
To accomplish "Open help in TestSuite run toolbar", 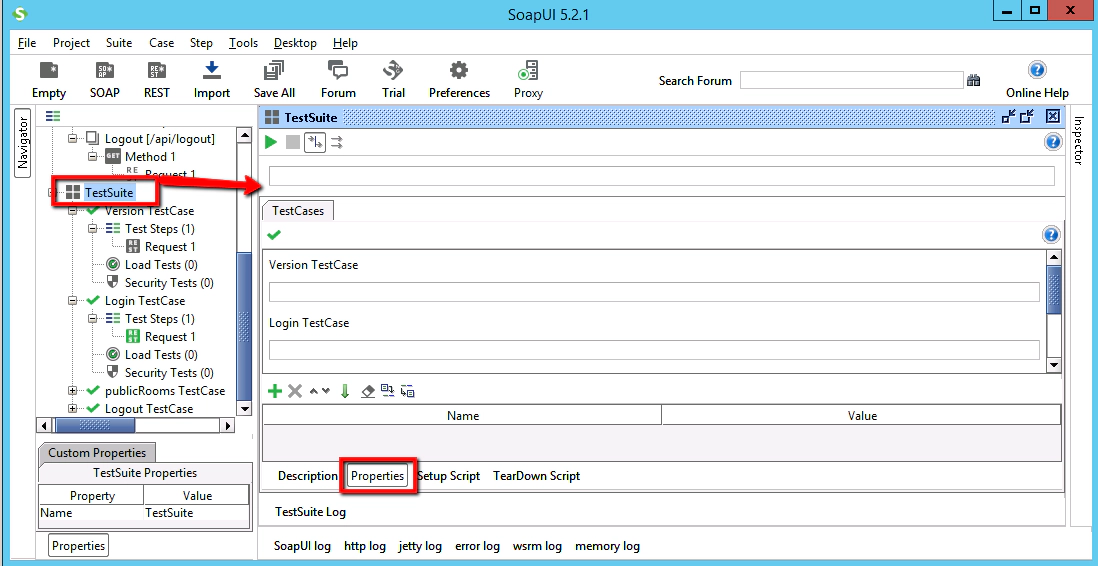I will point(1052,142).
